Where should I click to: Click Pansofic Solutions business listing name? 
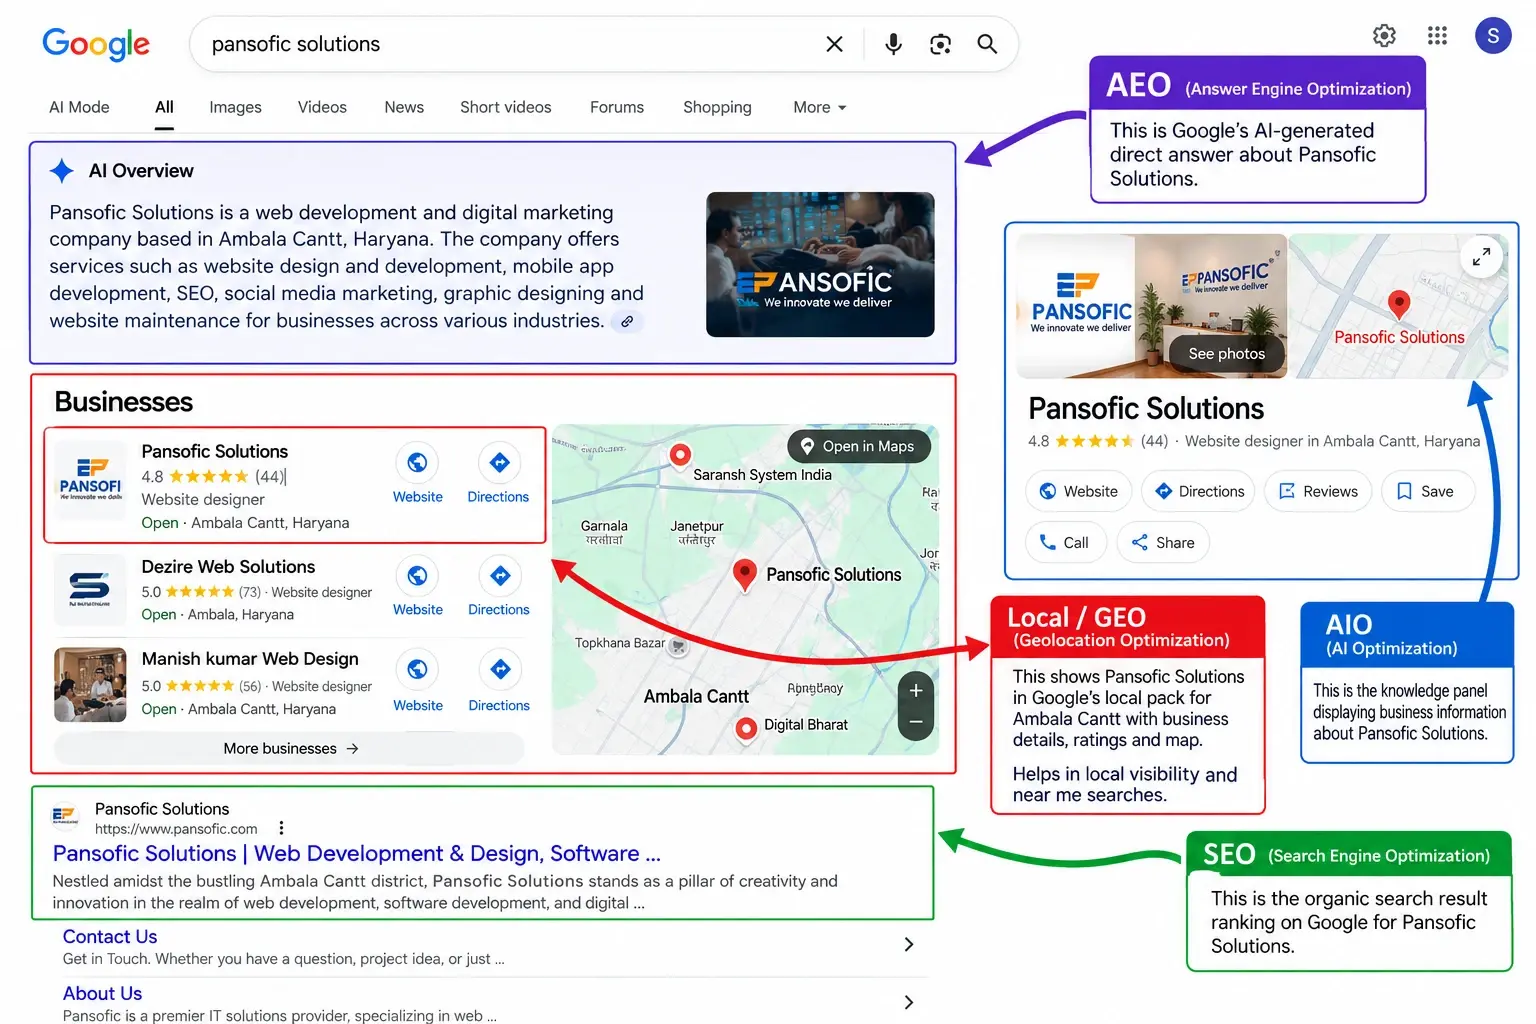click(x=214, y=451)
